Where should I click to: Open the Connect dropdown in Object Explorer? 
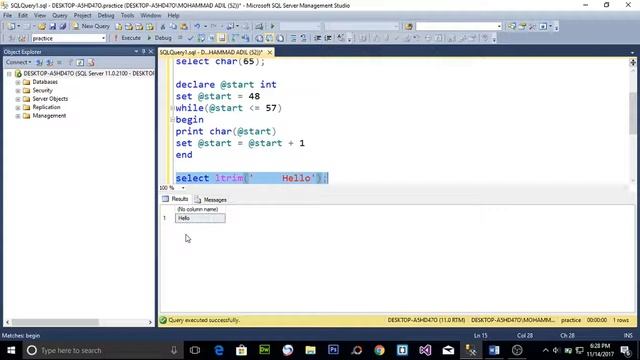18,62
